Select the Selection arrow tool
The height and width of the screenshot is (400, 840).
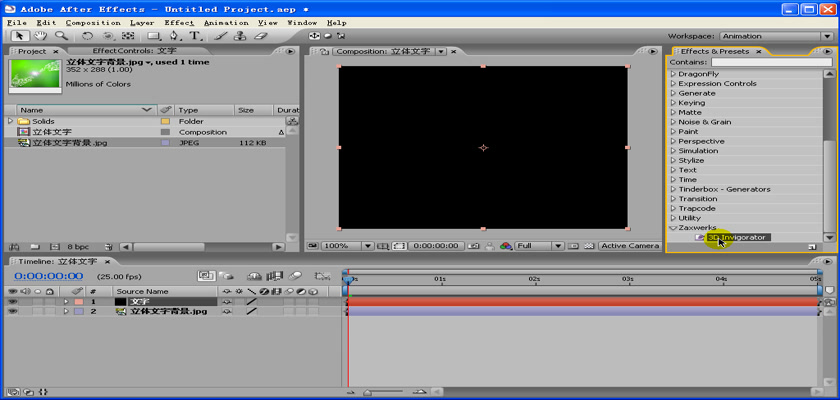click(x=20, y=36)
